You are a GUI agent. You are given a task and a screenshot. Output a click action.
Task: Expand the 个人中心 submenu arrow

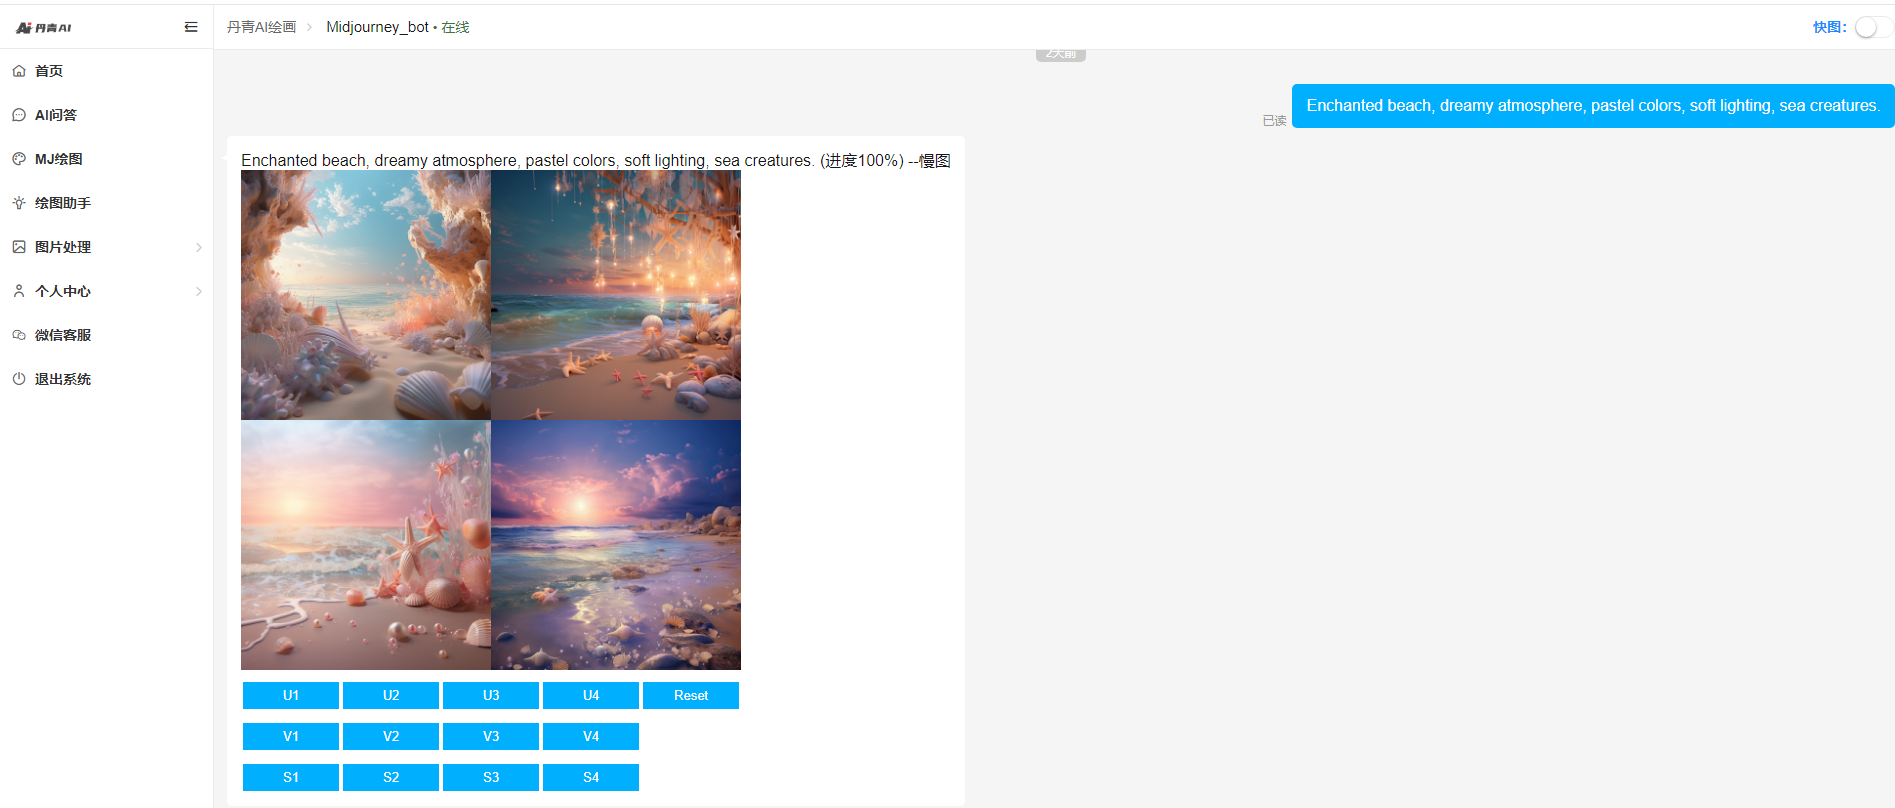(199, 291)
